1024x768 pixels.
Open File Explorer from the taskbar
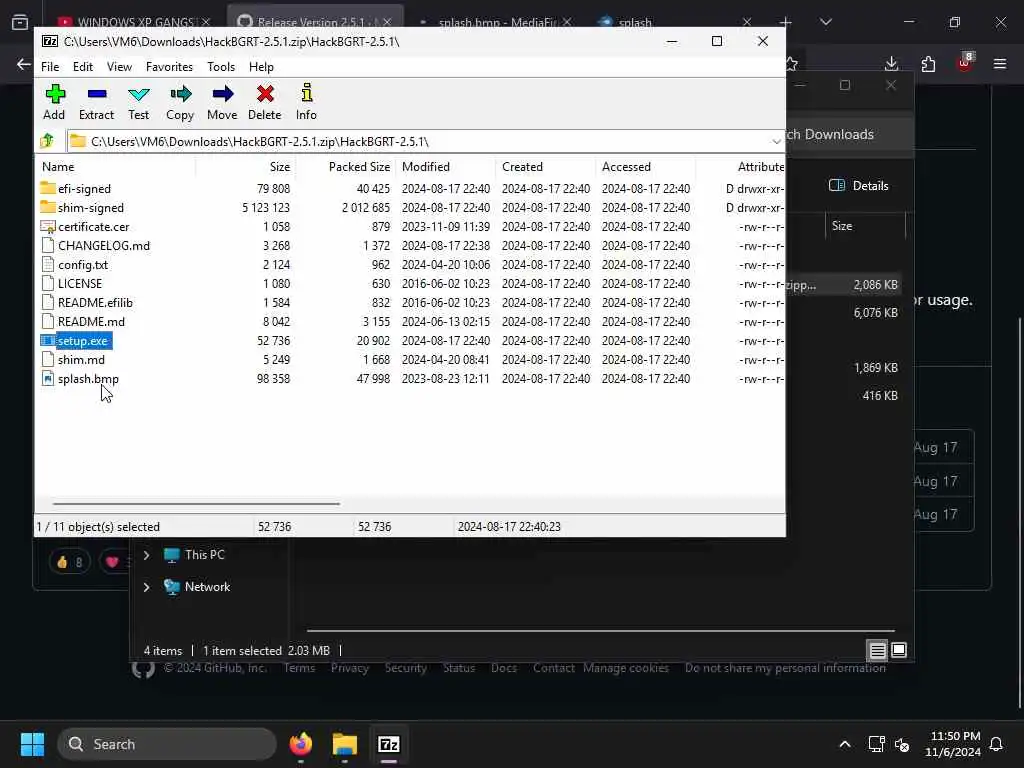click(345, 744)
